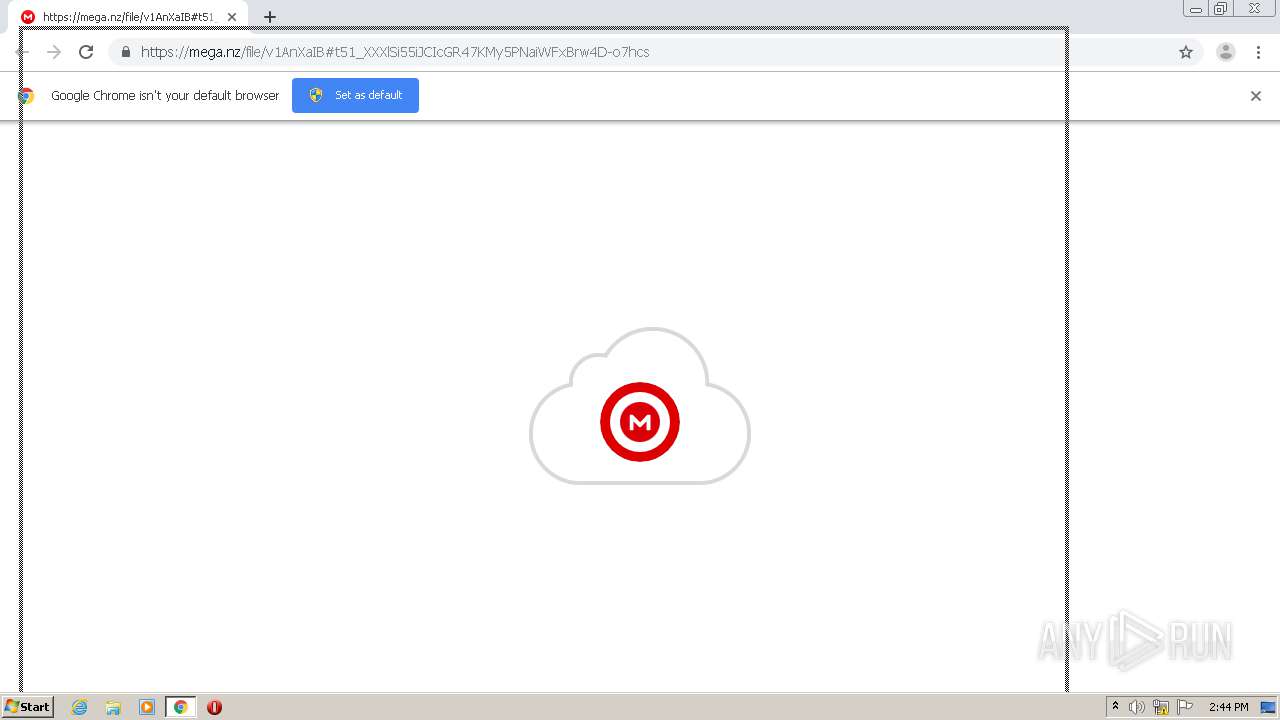The height and width of the screenshot is (720, 1280).
Task: Restore down the Chrome window
Action: coord(1221,9)
